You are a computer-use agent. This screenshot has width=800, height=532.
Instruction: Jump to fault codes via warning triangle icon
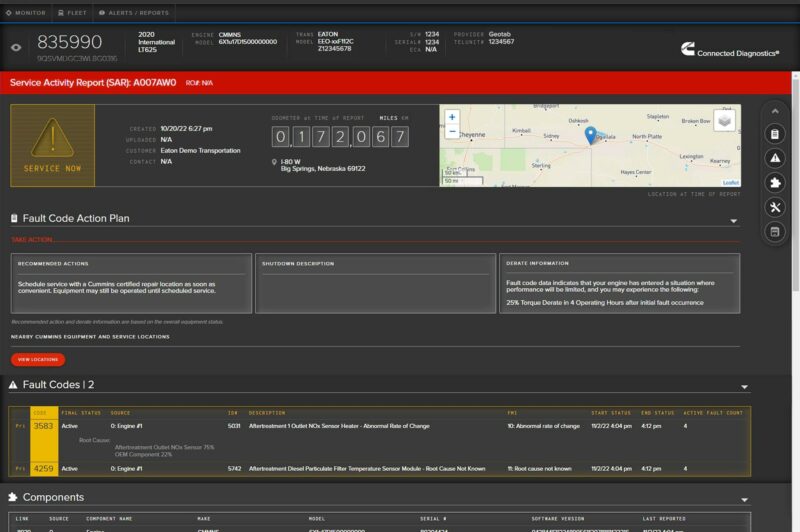775,158
